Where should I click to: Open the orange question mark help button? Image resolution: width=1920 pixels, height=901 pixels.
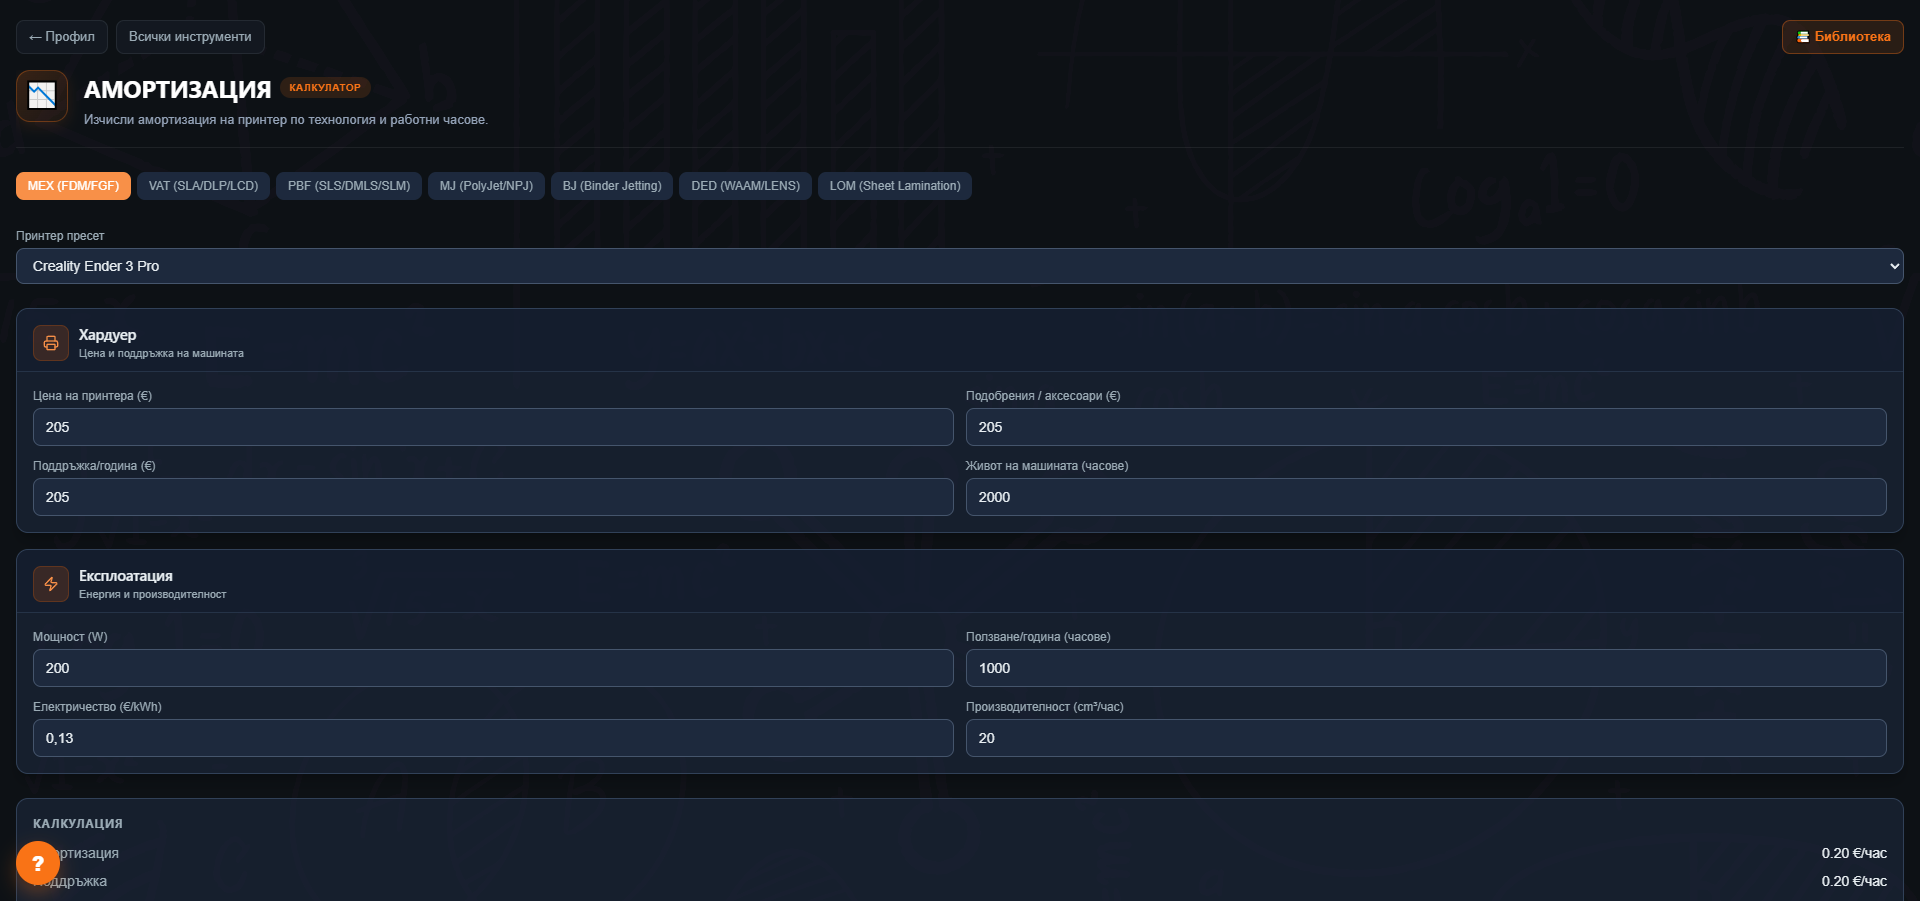pos(38,863)
